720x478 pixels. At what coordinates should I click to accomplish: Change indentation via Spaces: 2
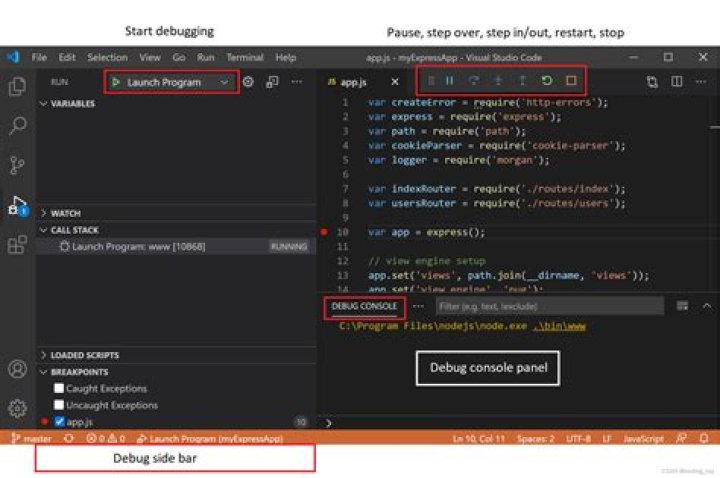tap(535, 439)
